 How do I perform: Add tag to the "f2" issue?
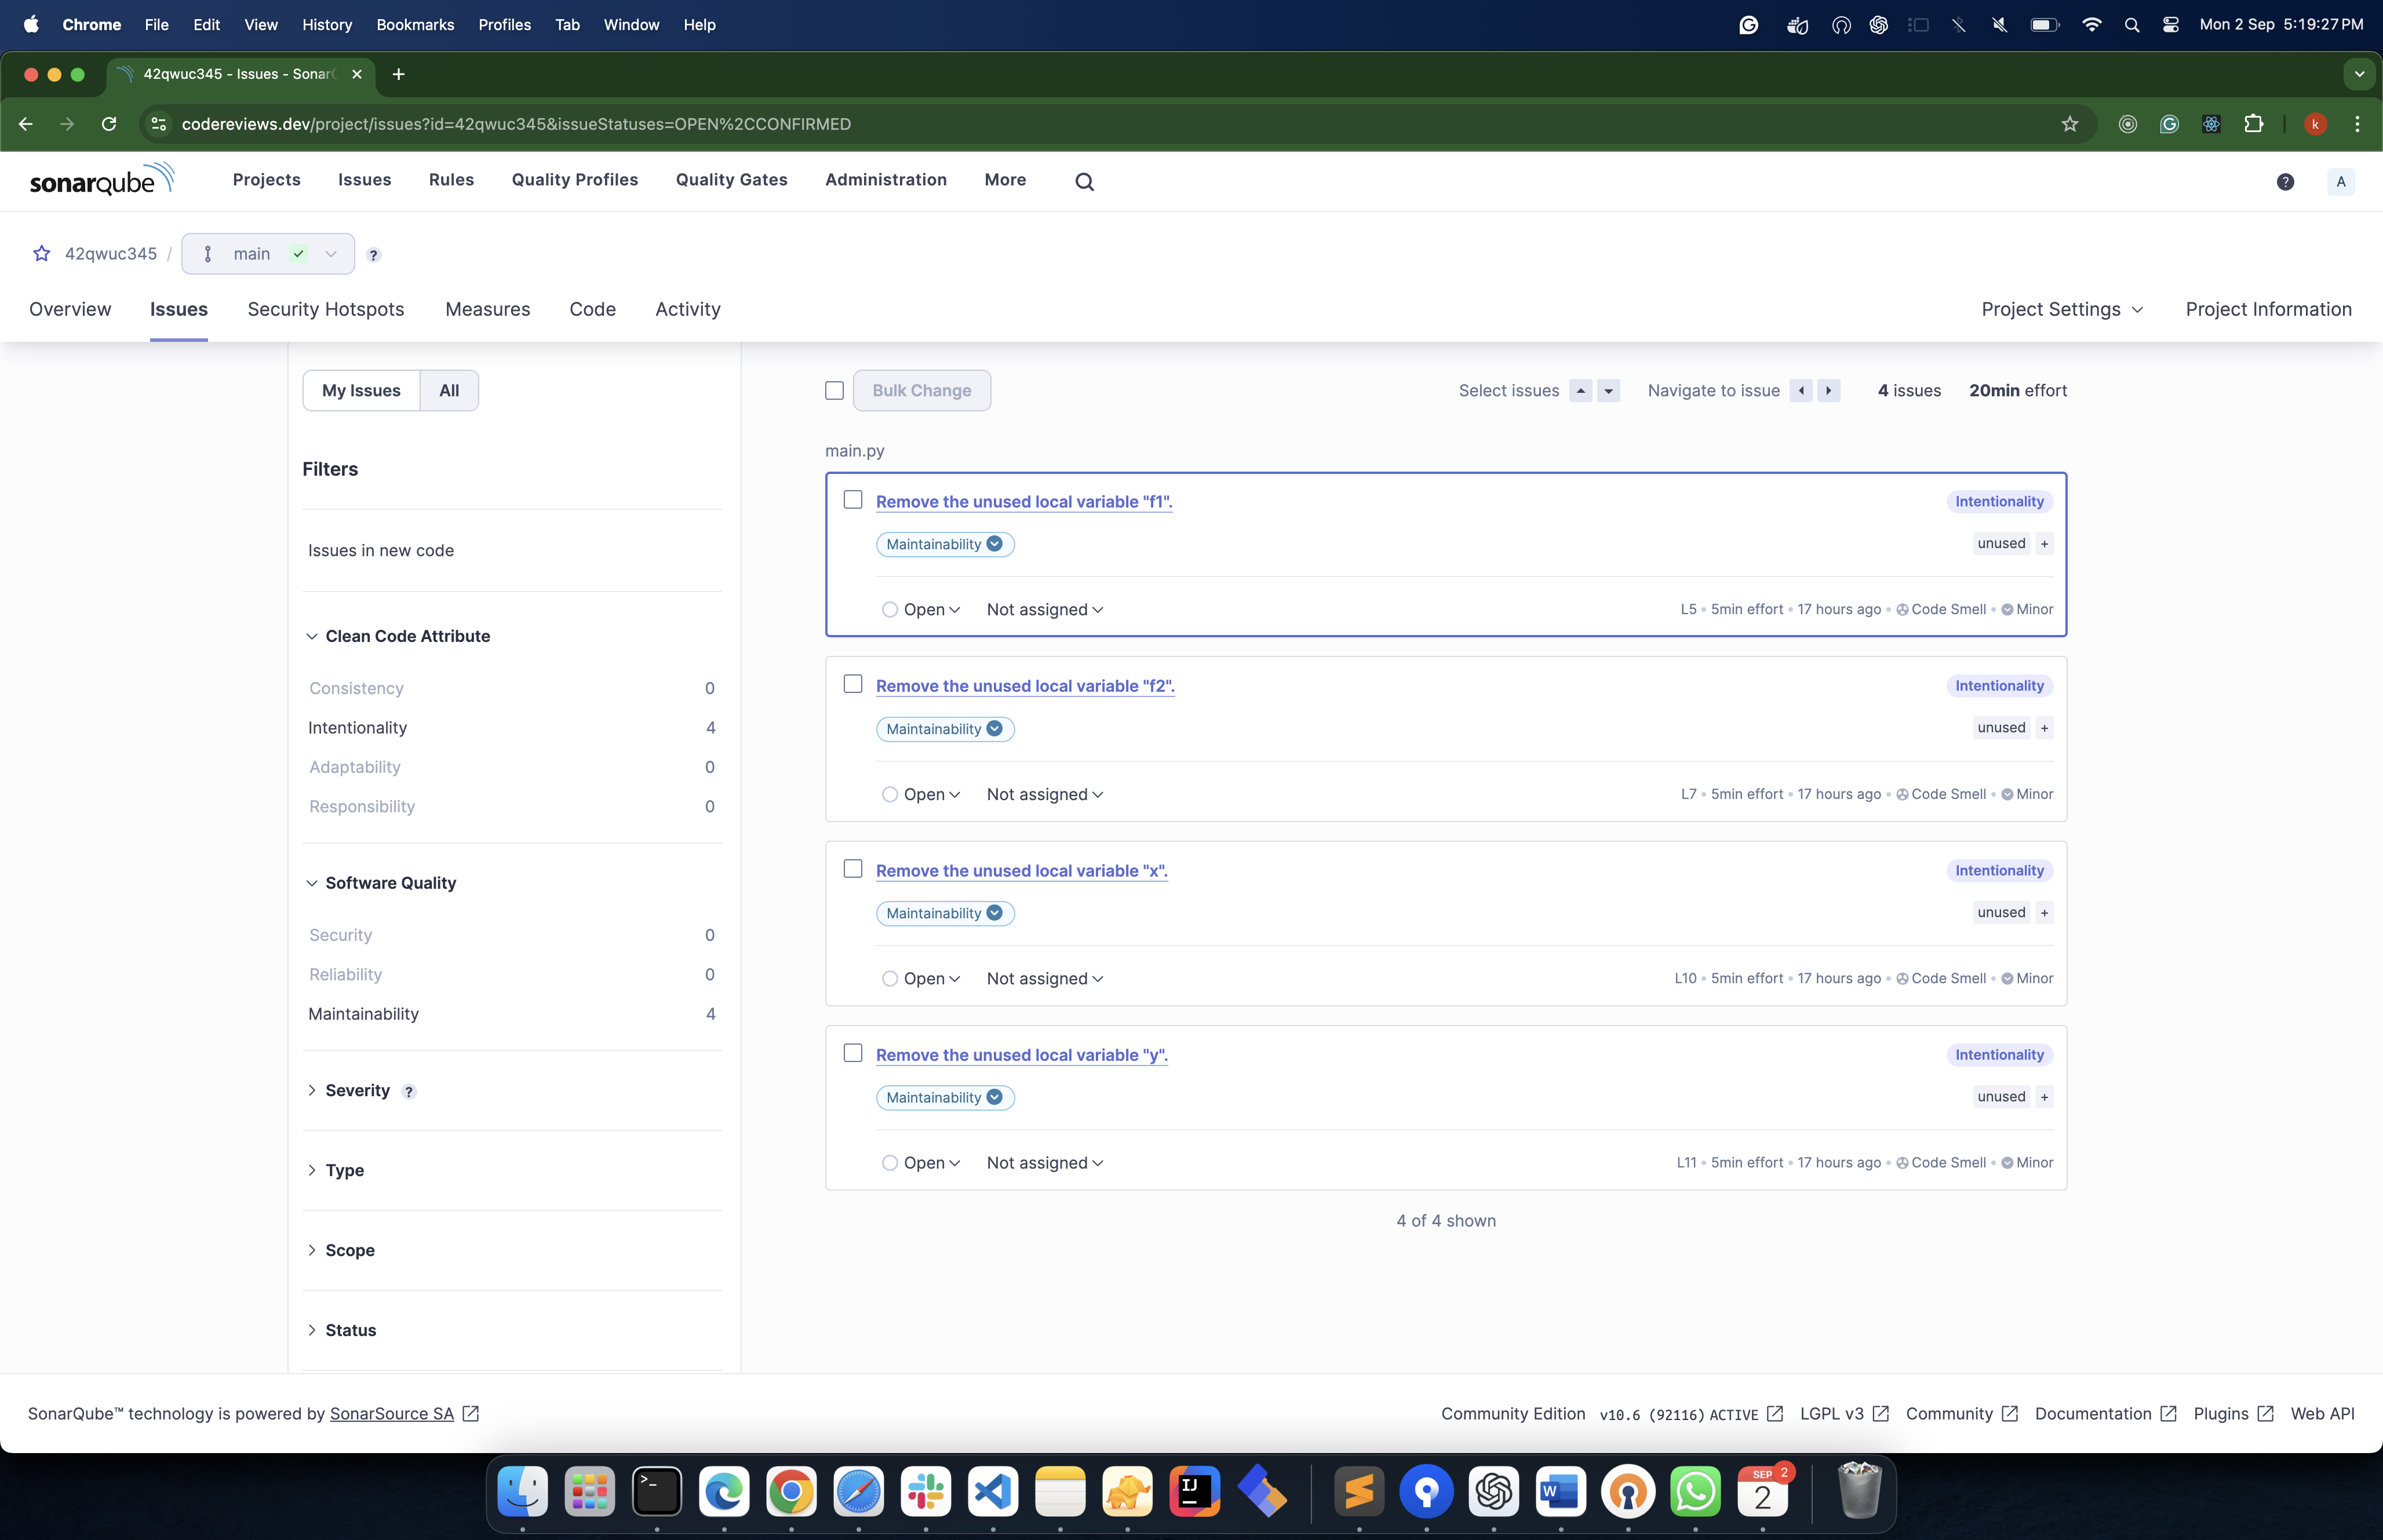[x=2044, y=728]
